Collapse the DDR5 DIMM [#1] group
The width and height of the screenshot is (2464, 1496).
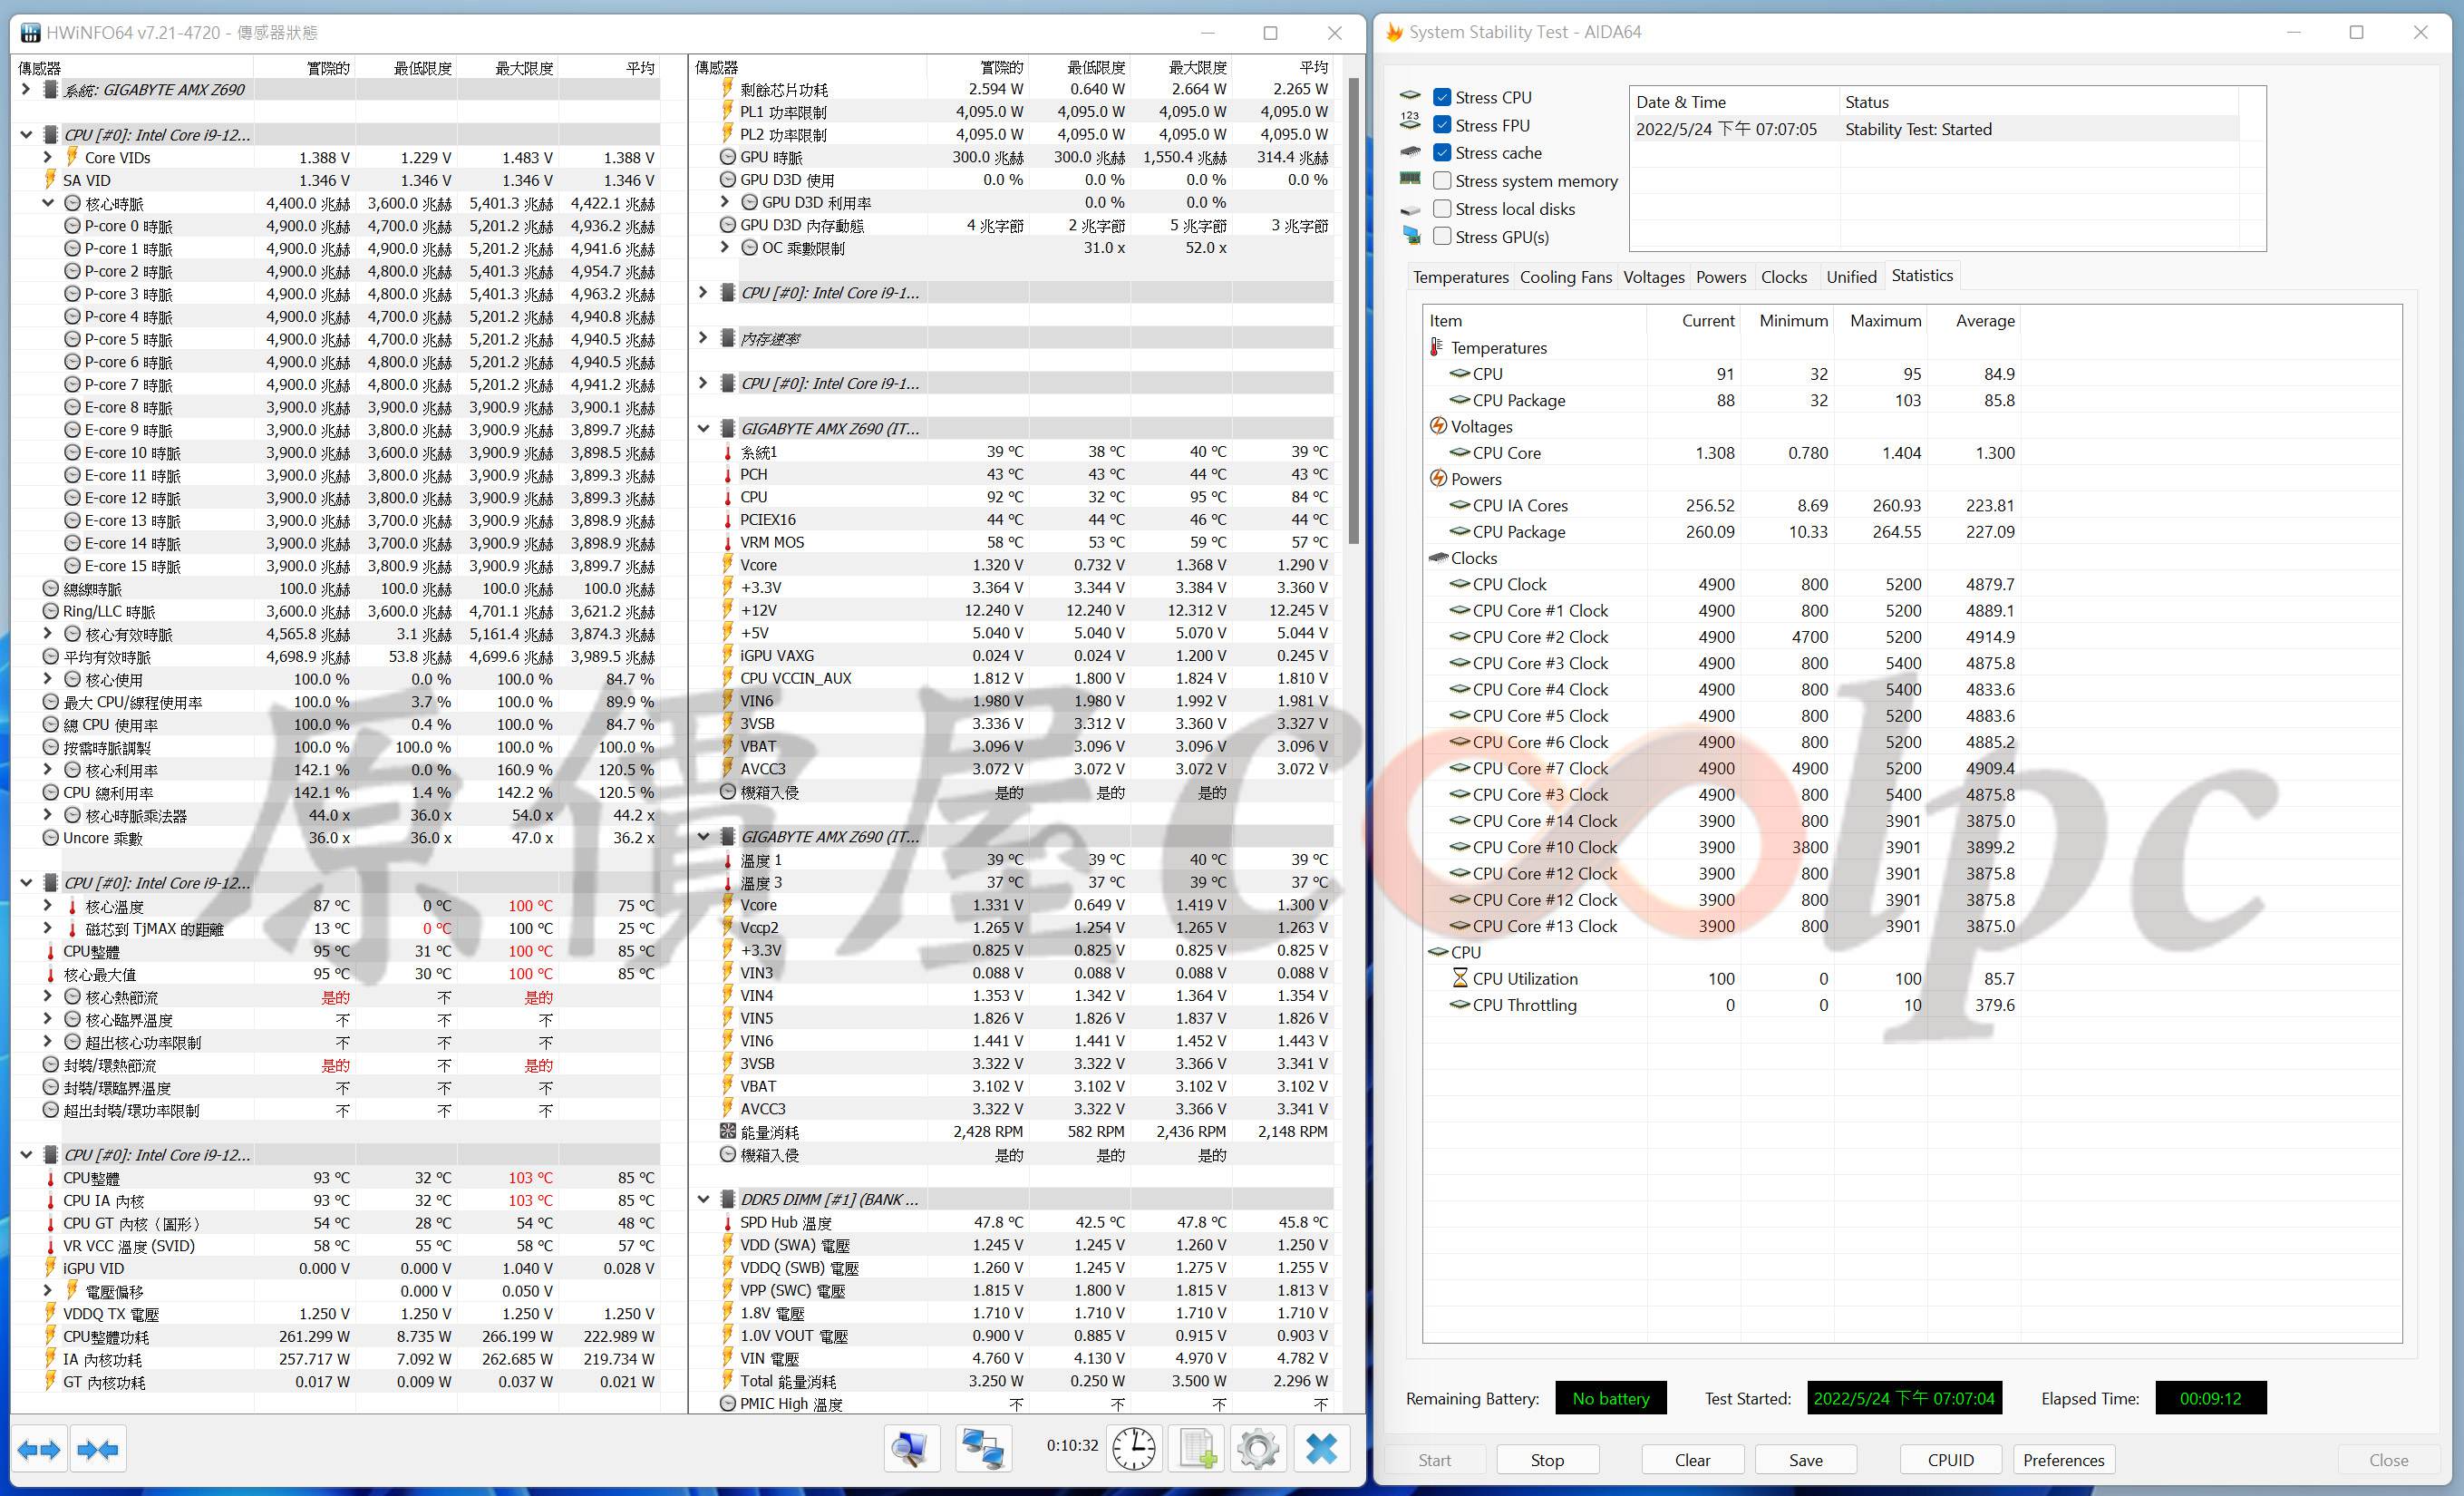pos(703,1199)
